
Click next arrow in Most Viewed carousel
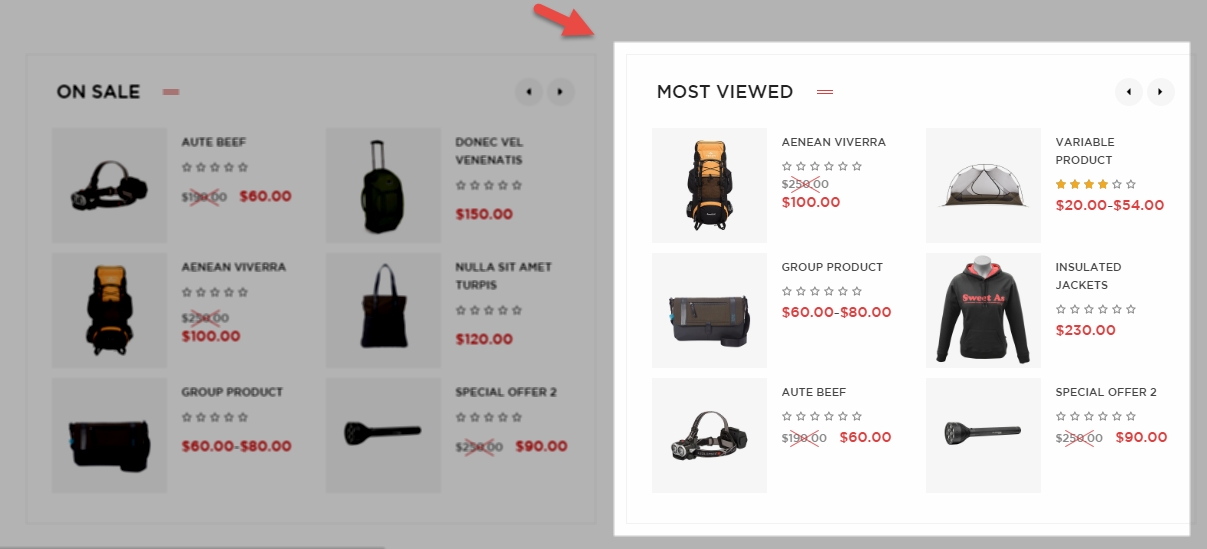click(1161, 92)
